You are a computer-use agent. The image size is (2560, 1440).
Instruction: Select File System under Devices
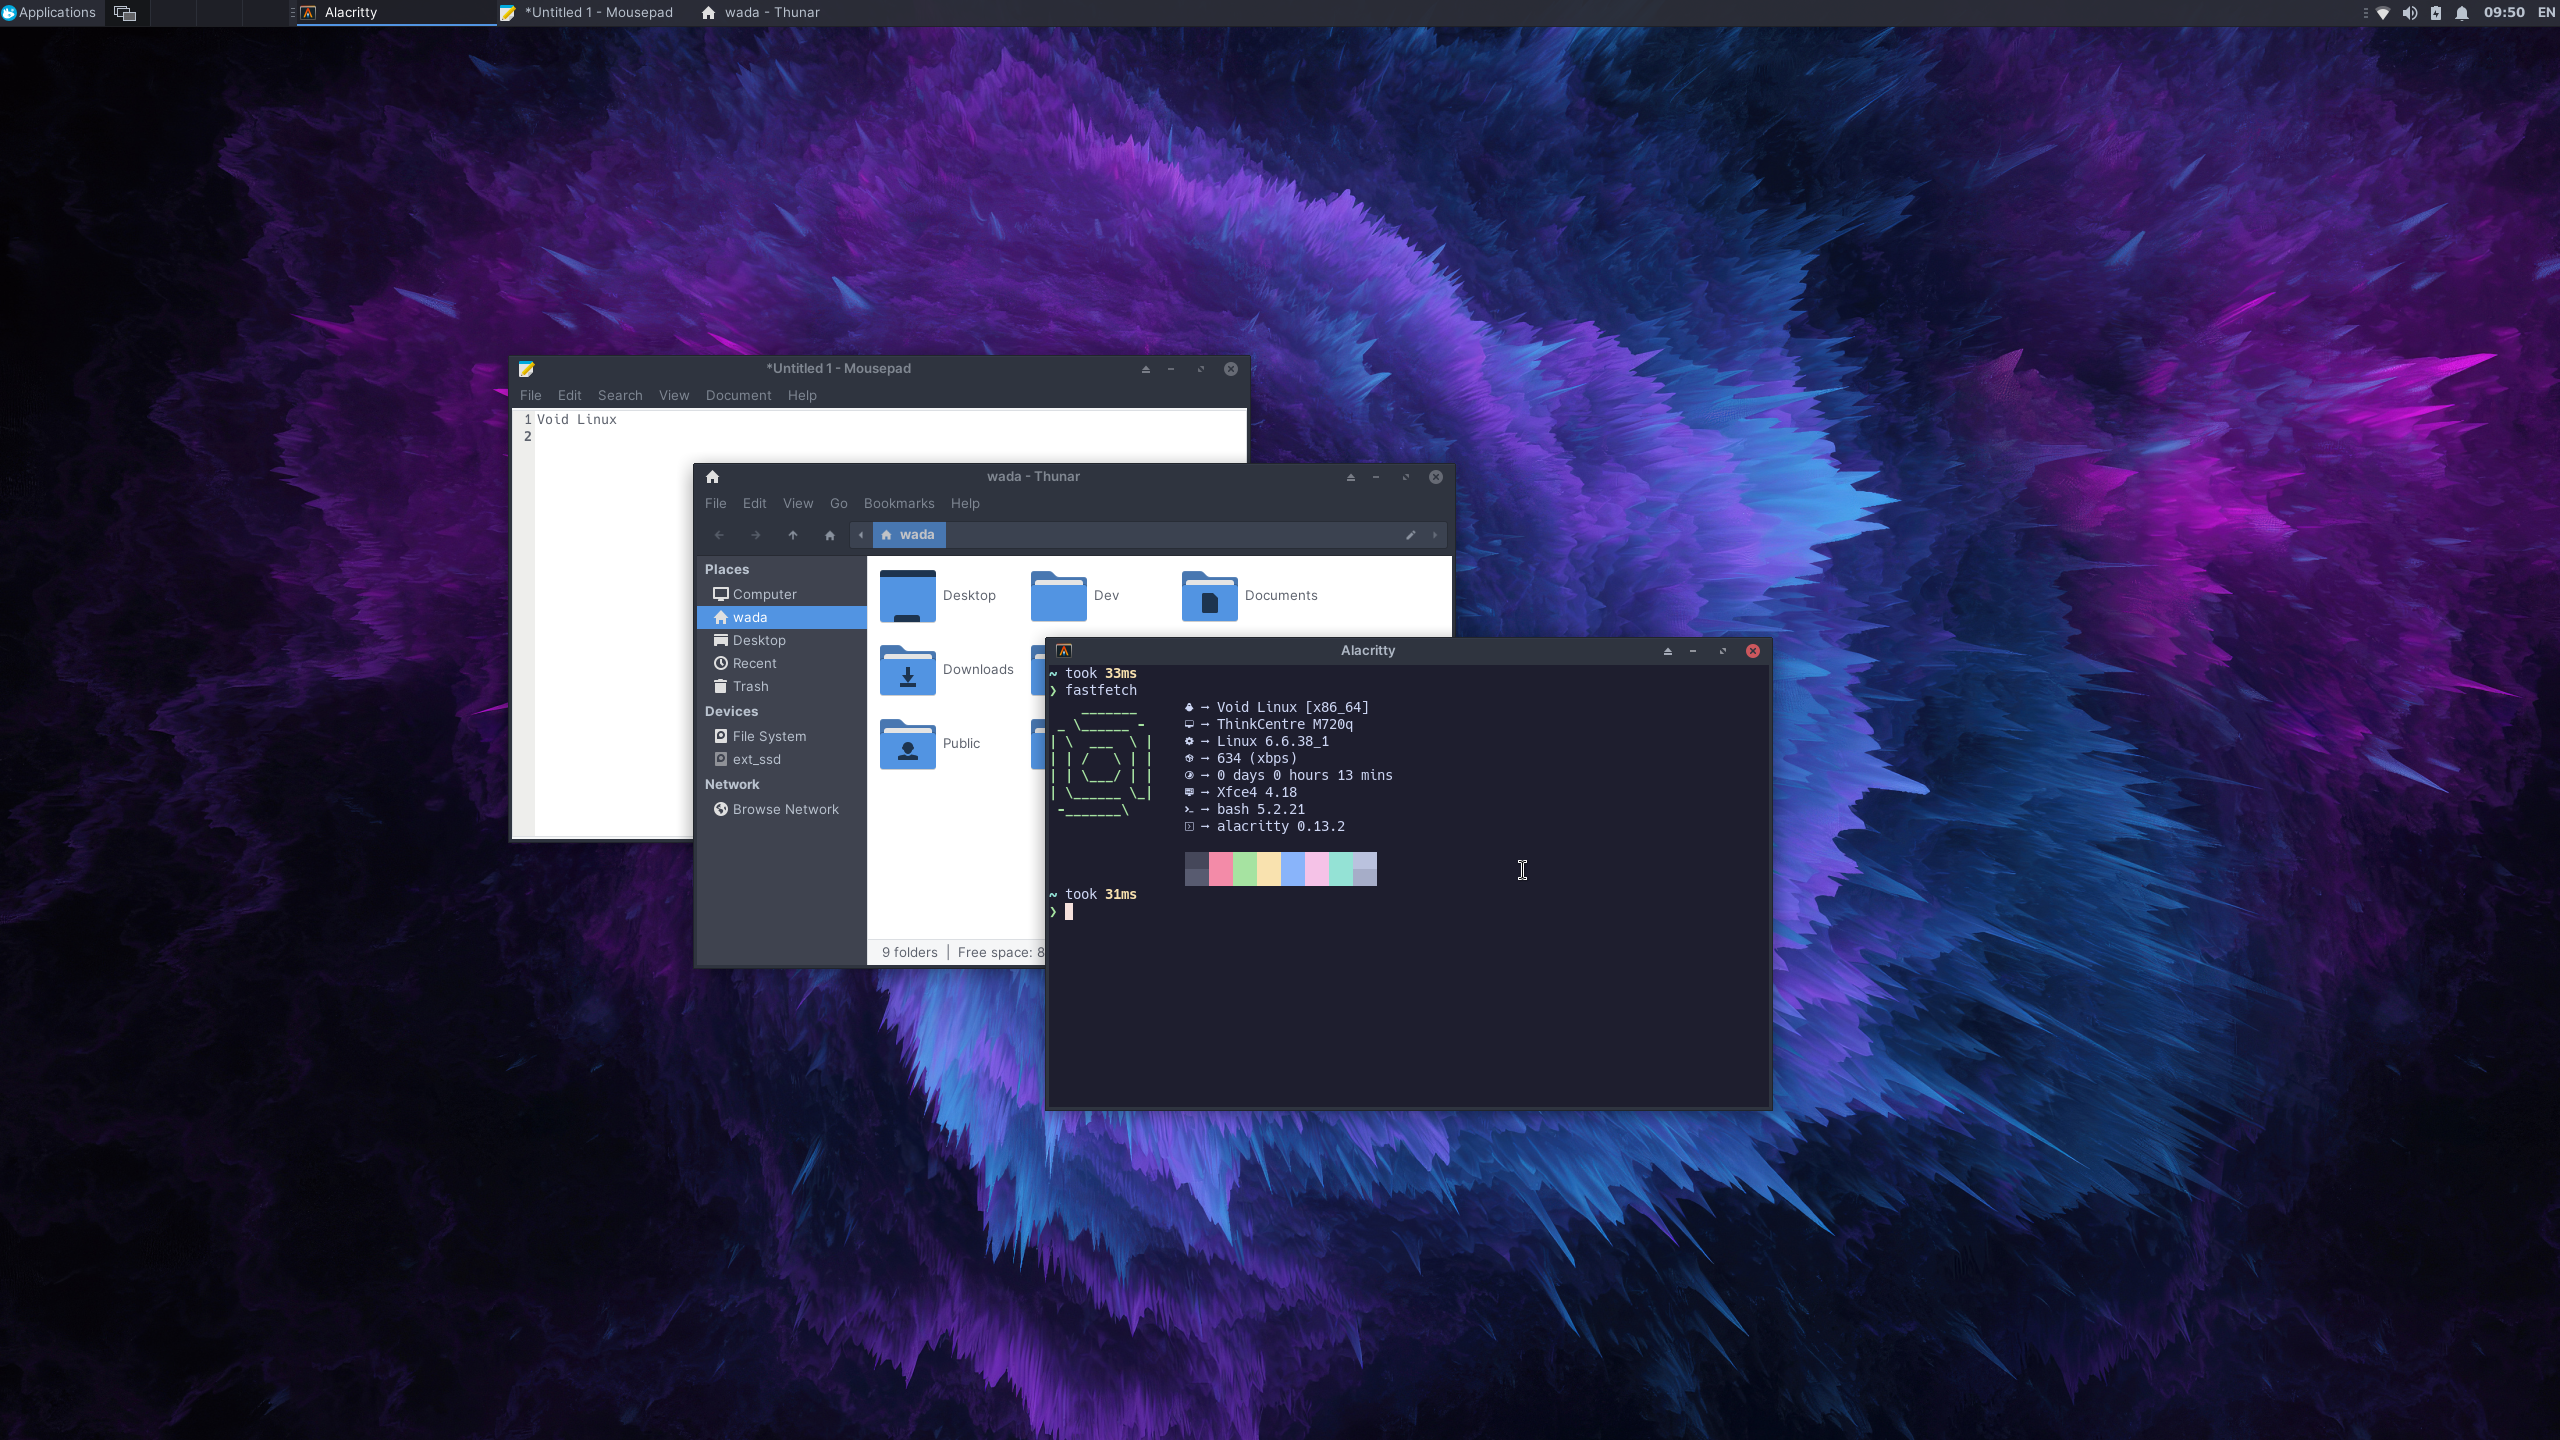click(x=781, y=736)
